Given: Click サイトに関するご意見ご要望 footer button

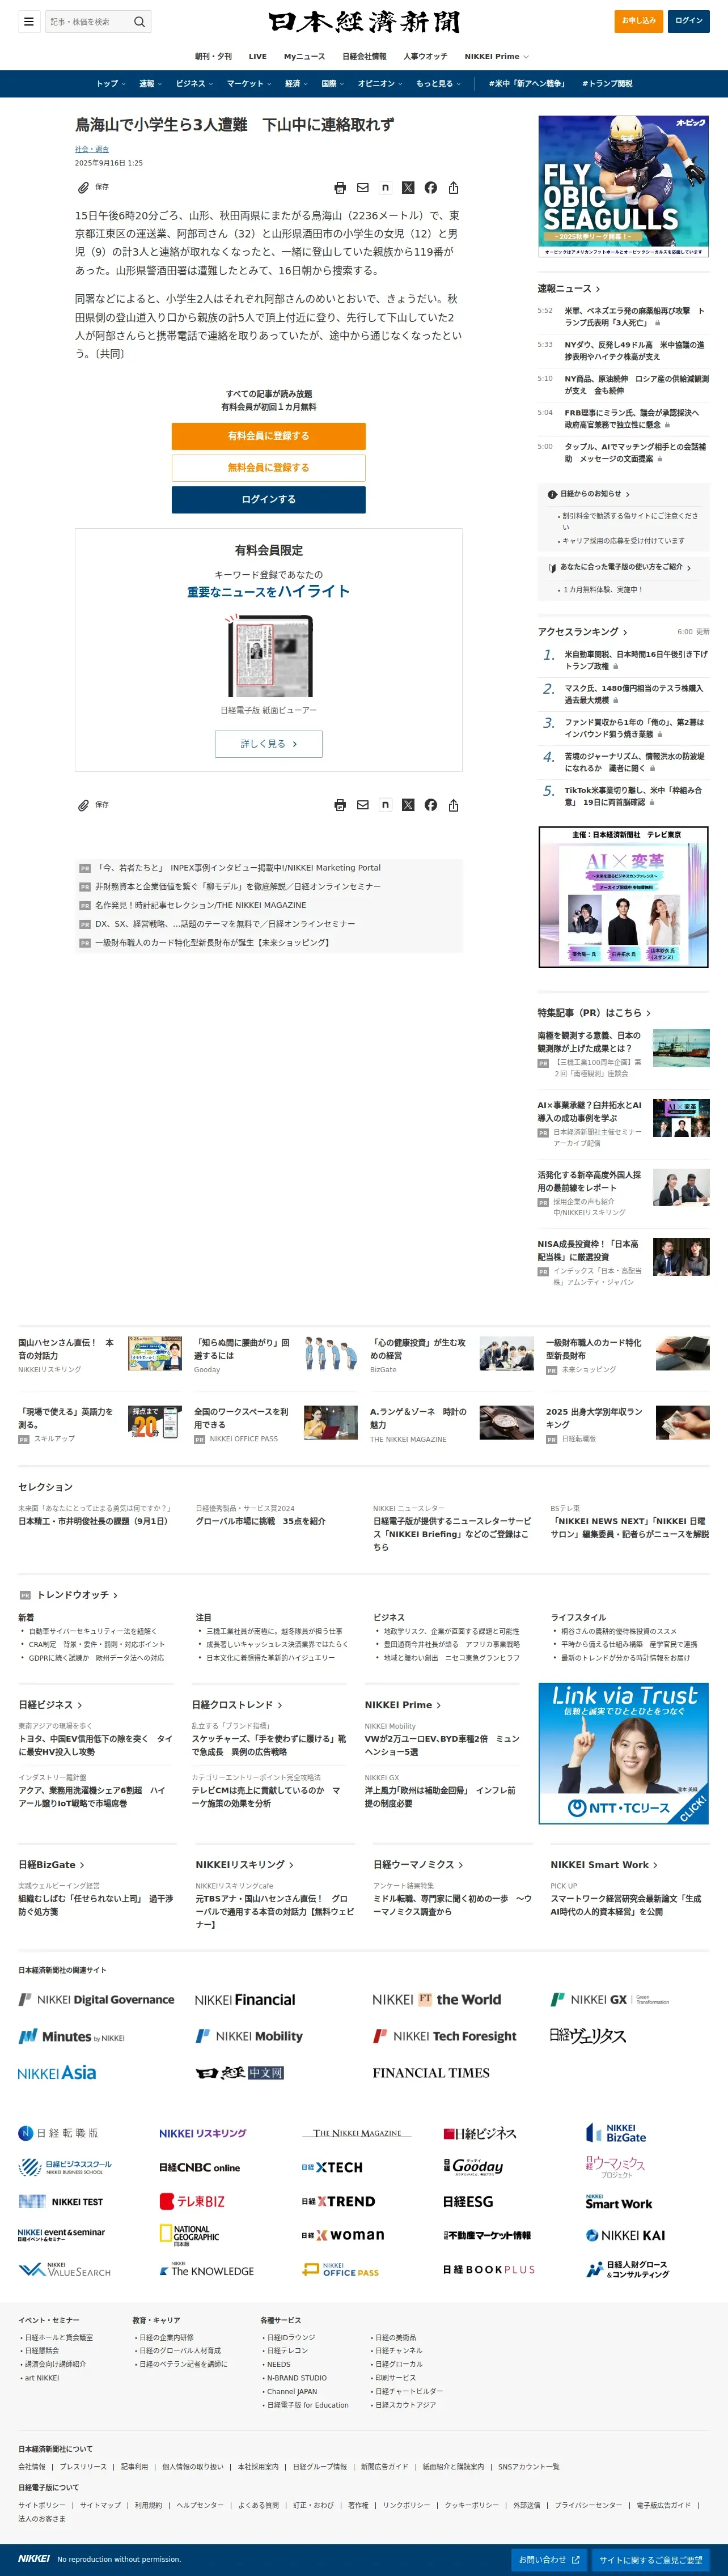Looking at the screenshot, I should pyautogui.click(x=651, y=2560).
